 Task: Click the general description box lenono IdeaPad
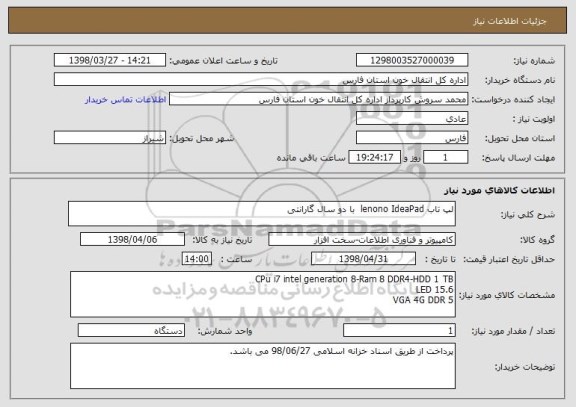coord(262,213)
